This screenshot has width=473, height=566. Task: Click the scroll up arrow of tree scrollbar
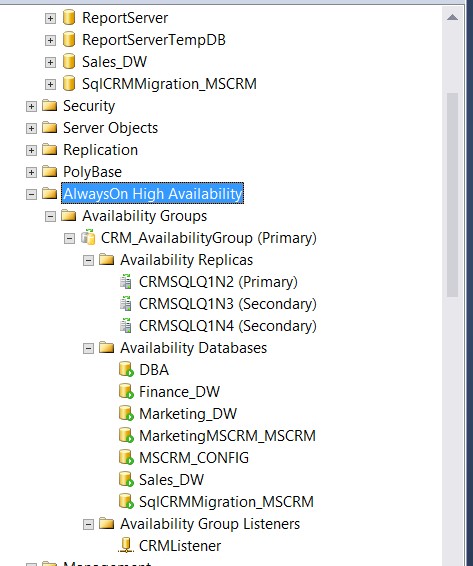(x=452, y=17)
